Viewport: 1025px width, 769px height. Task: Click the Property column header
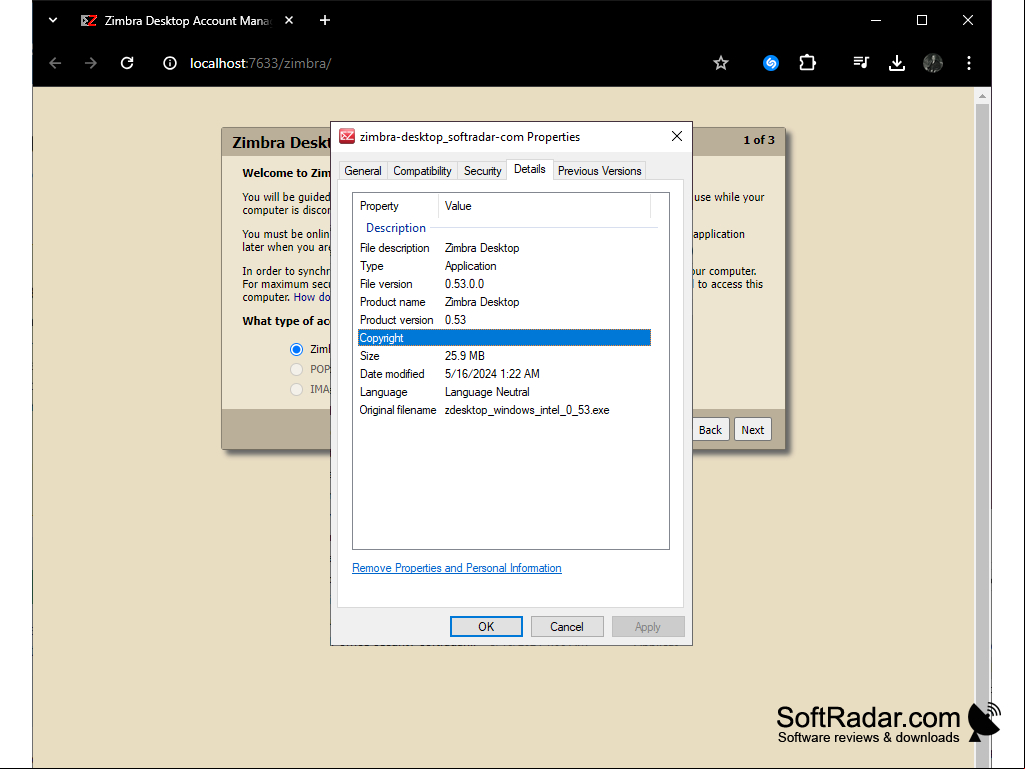pos(396,206)
